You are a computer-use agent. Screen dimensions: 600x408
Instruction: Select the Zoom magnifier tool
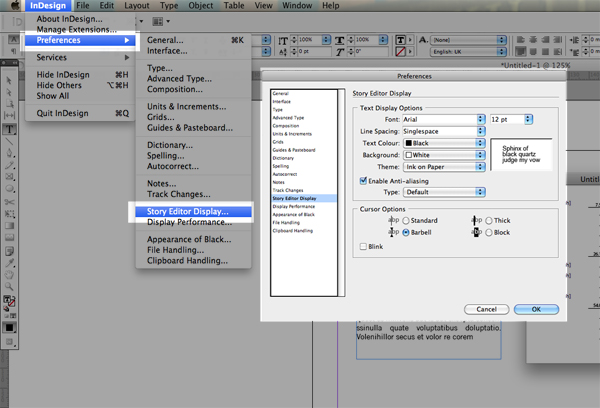tap(10, 286)
